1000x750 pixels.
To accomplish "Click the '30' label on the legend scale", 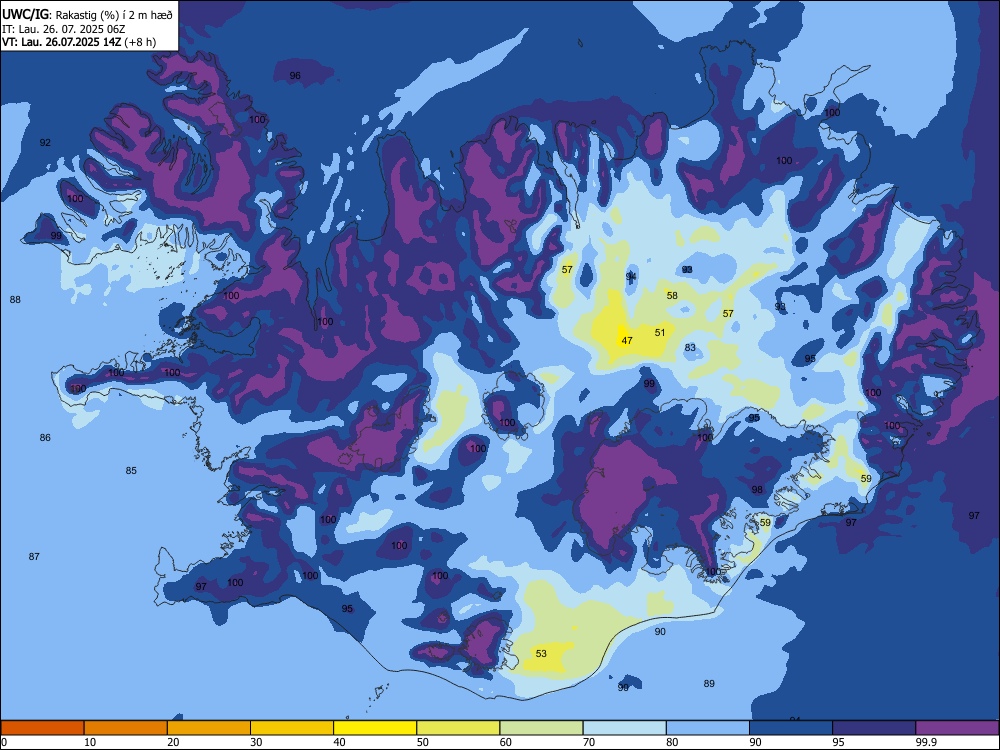I will pyautogui.click(x=256, y=742).
